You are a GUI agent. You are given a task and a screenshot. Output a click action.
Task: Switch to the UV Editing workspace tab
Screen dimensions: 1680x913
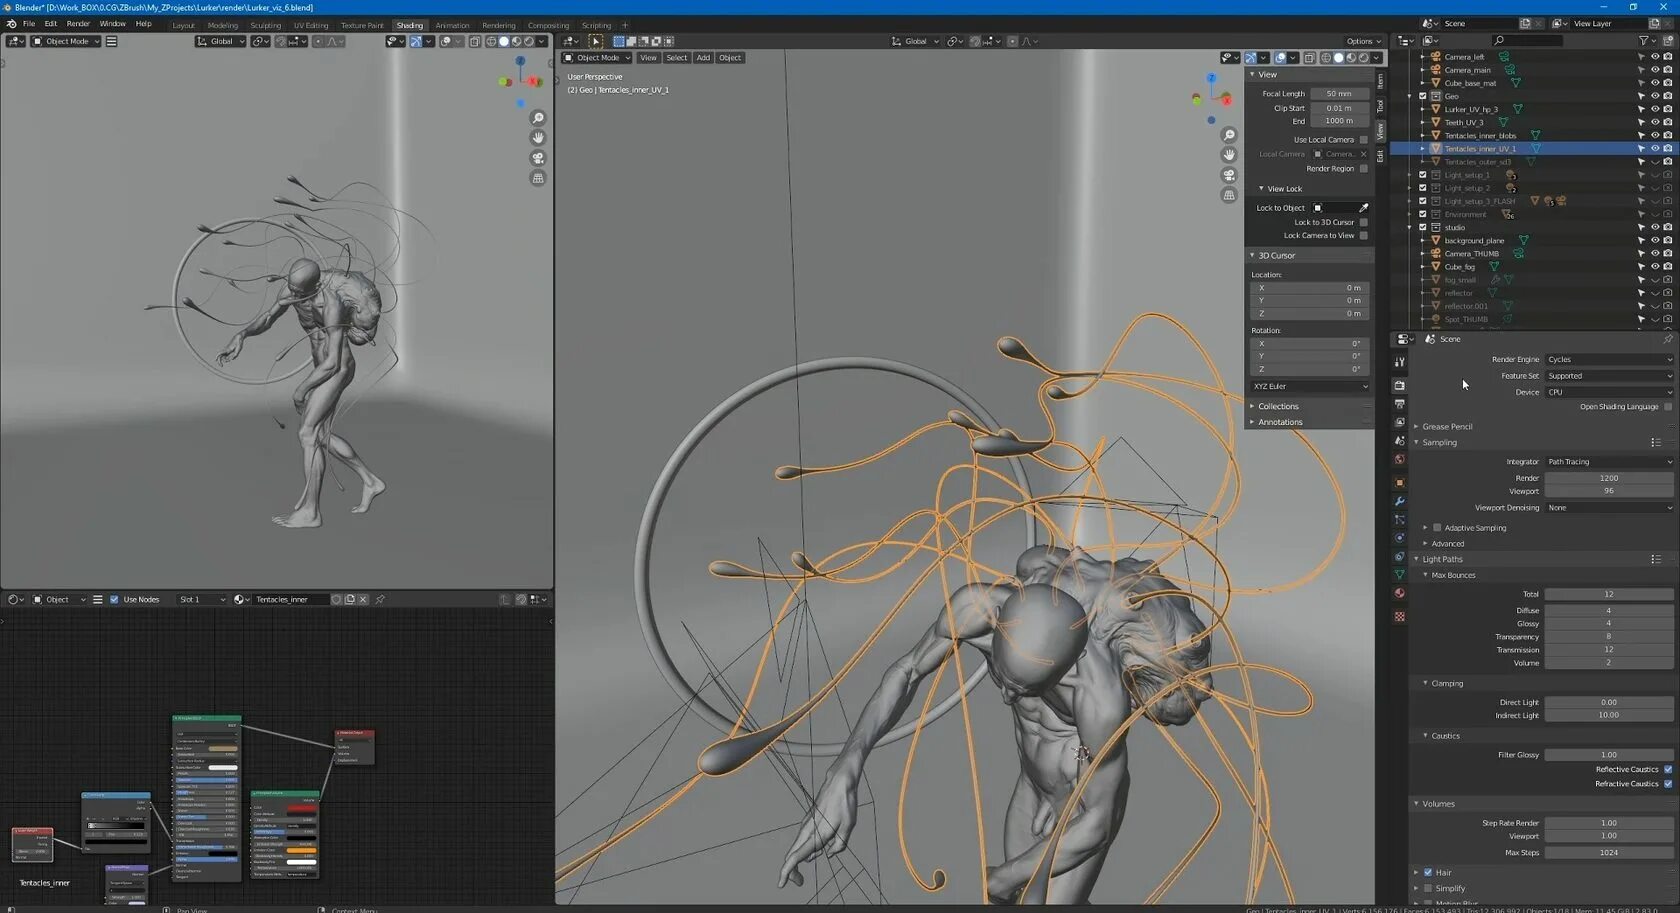311,25
